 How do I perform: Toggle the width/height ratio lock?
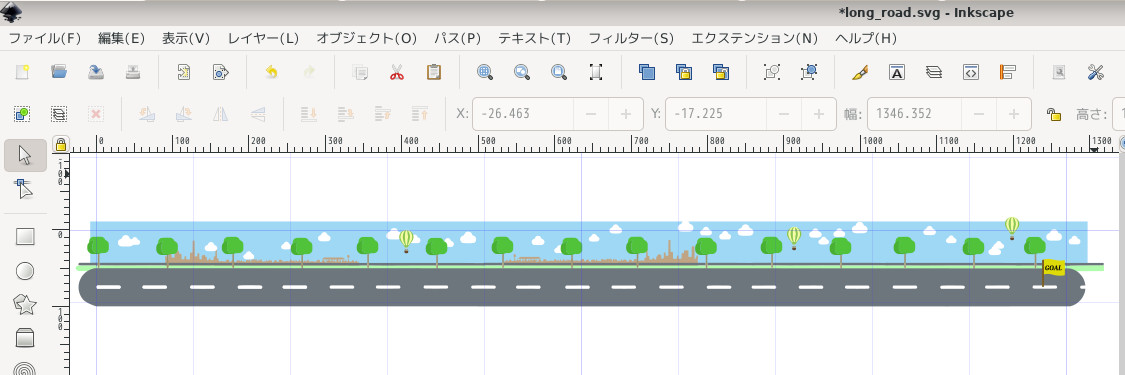[x=1053, y=114]
